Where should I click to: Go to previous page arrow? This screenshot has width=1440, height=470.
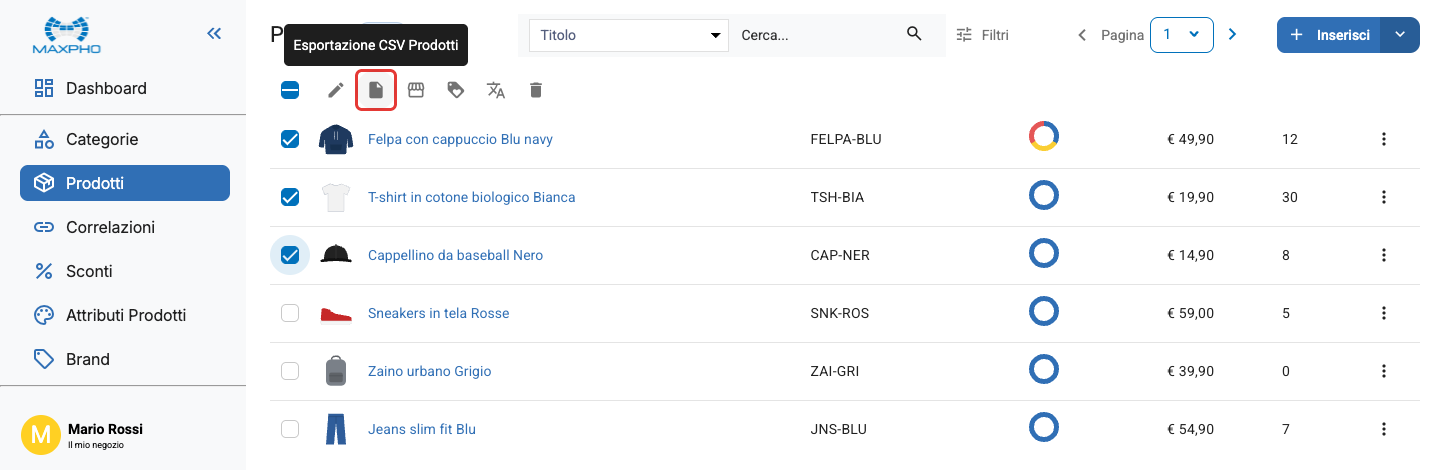[1082, 35]
